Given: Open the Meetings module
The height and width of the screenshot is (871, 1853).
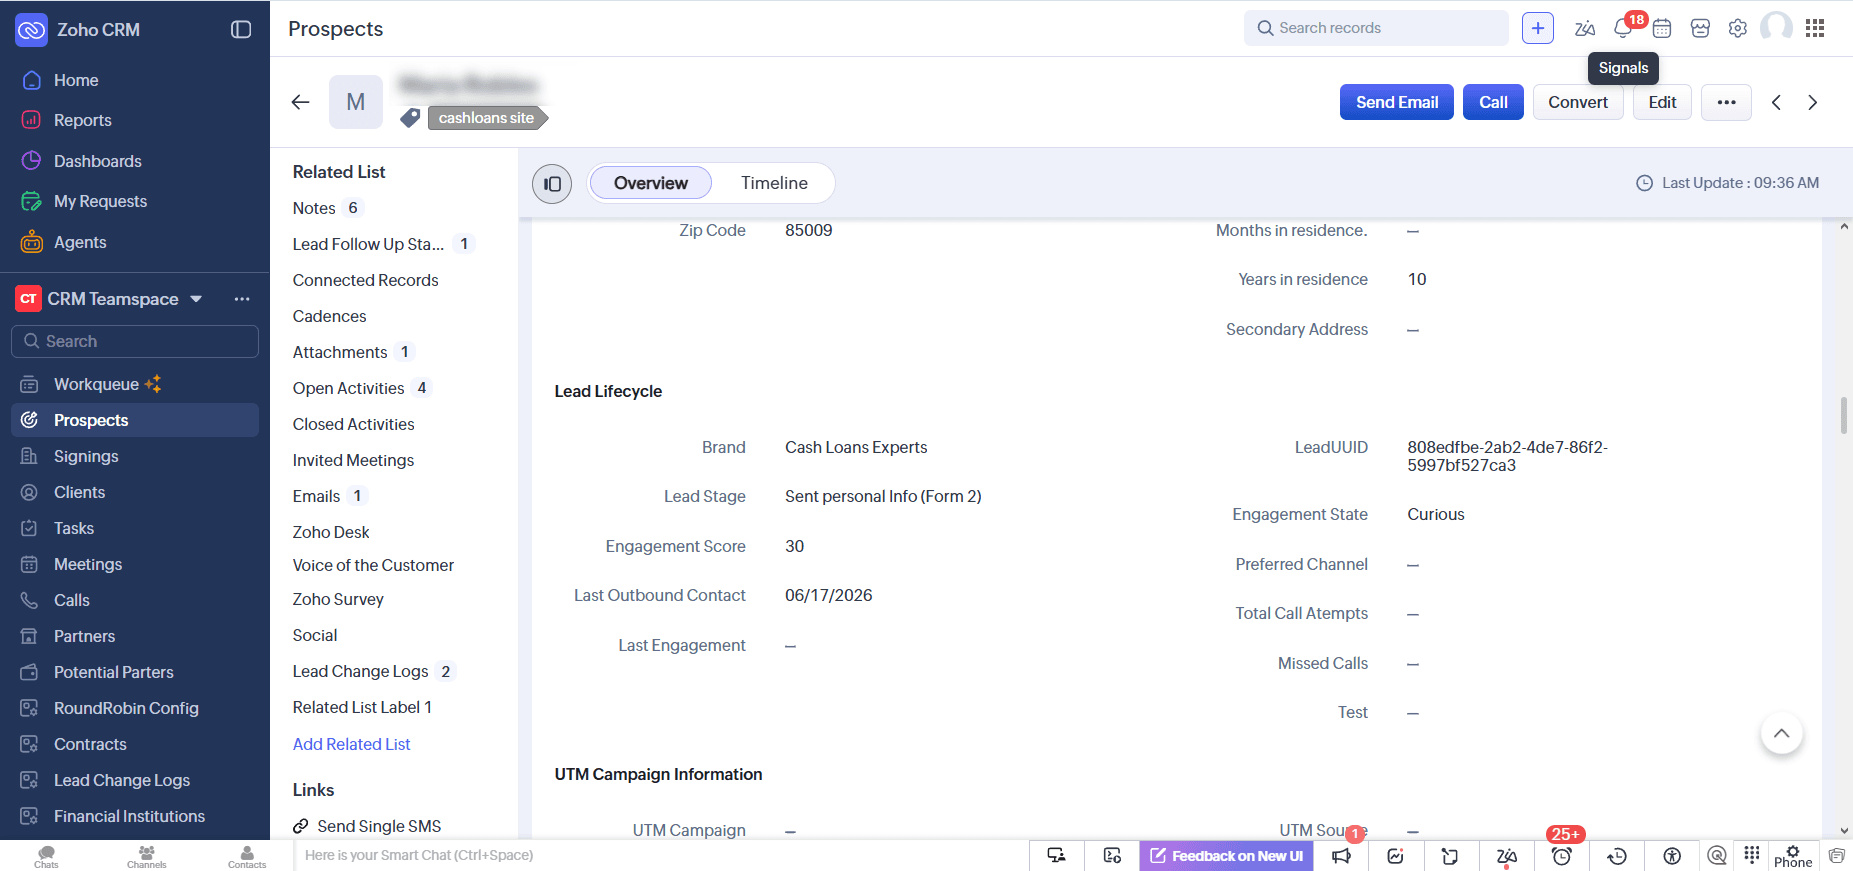Looking at the screenshot, I should pyautogui.click(x=135, y=564).
